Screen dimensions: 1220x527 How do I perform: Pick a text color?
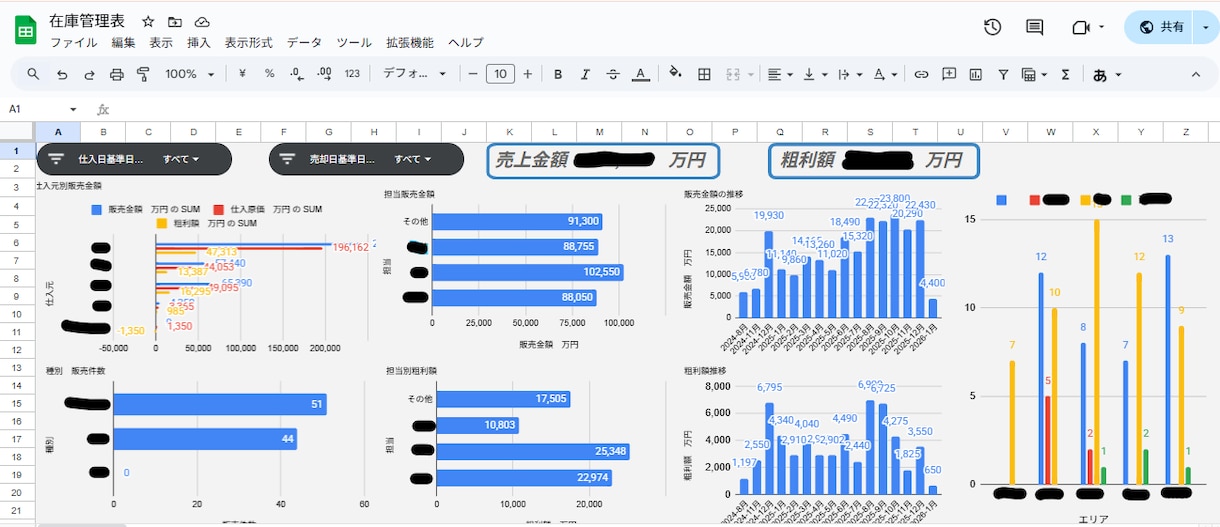click(641, 74)
